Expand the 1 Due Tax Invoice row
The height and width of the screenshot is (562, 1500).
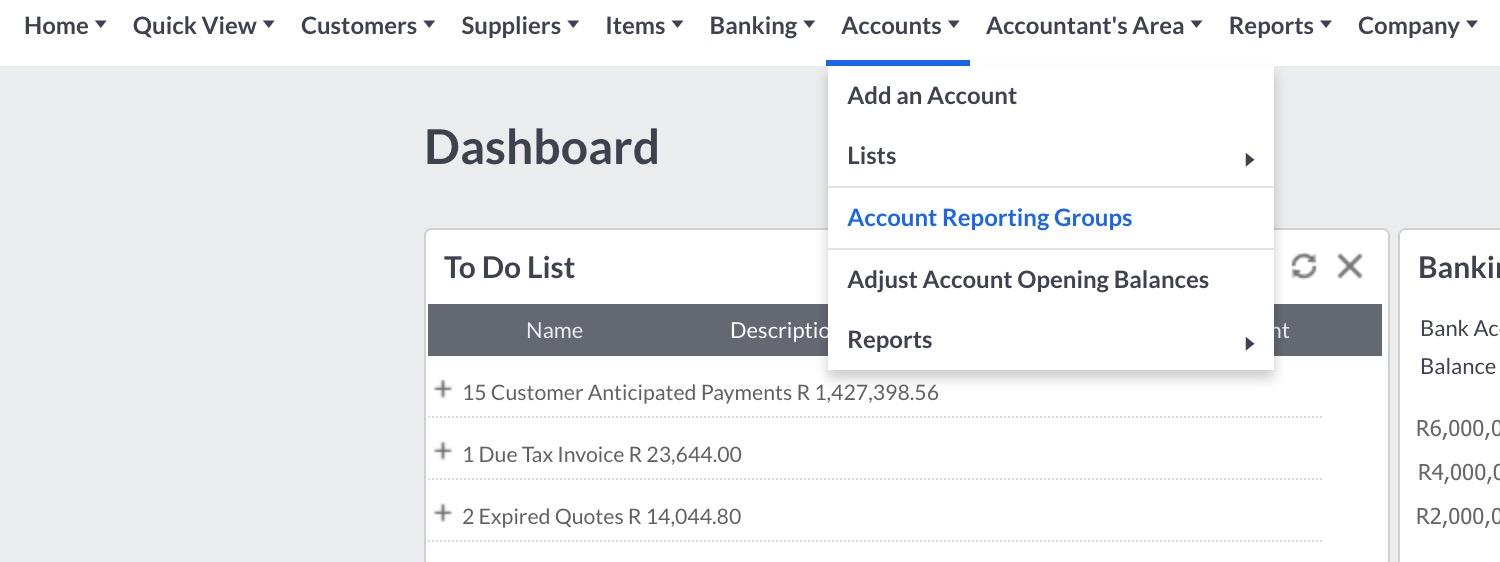tap(443, 452)
